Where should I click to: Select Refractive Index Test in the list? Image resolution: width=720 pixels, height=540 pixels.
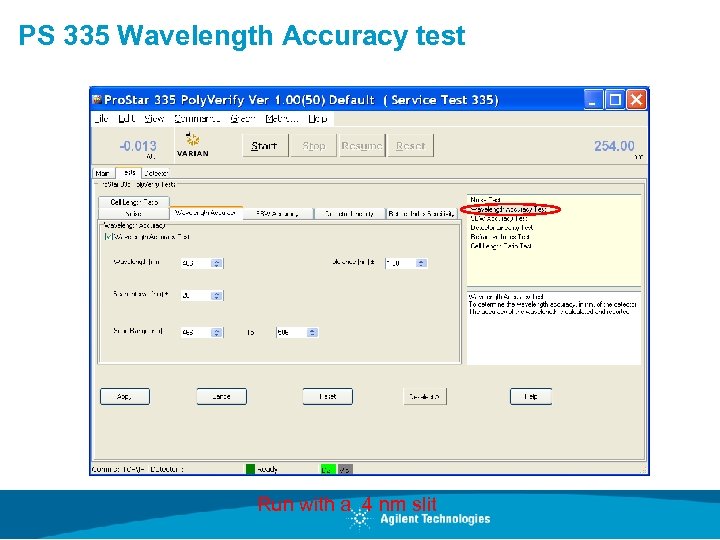[500, 237]
